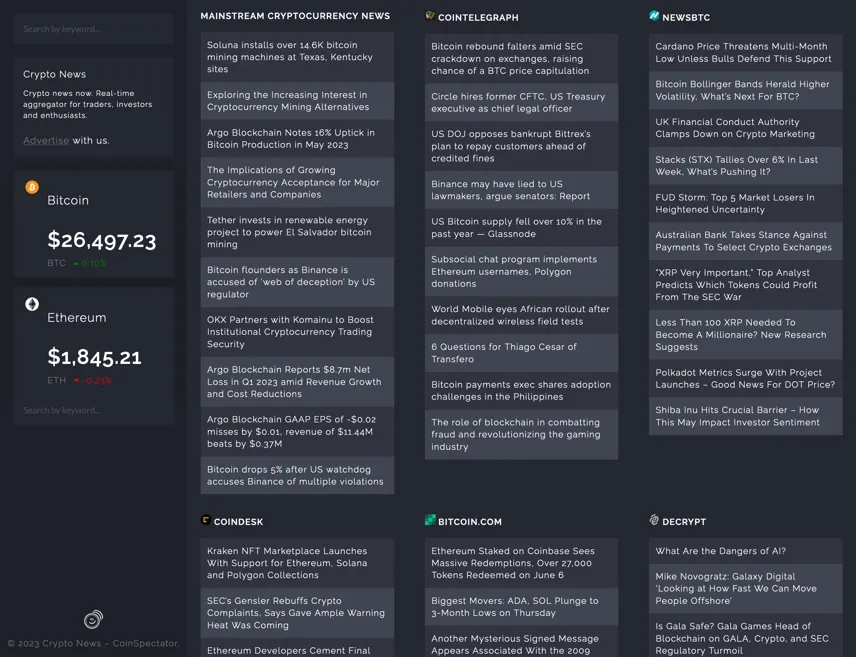Click the CoinSpectator footer logo icon
Screen dimensions: 856x657
(x=93, y=619)
